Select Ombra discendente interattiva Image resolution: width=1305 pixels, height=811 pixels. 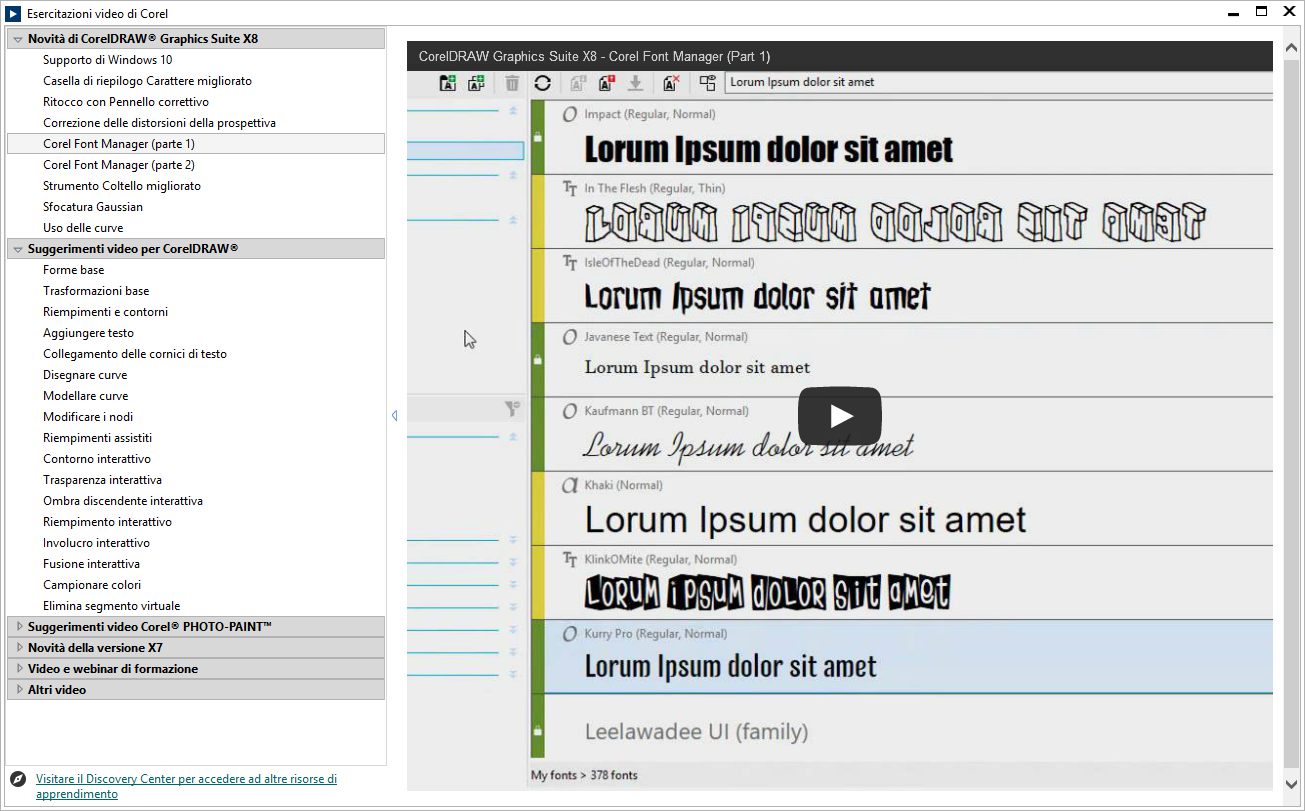123,501
